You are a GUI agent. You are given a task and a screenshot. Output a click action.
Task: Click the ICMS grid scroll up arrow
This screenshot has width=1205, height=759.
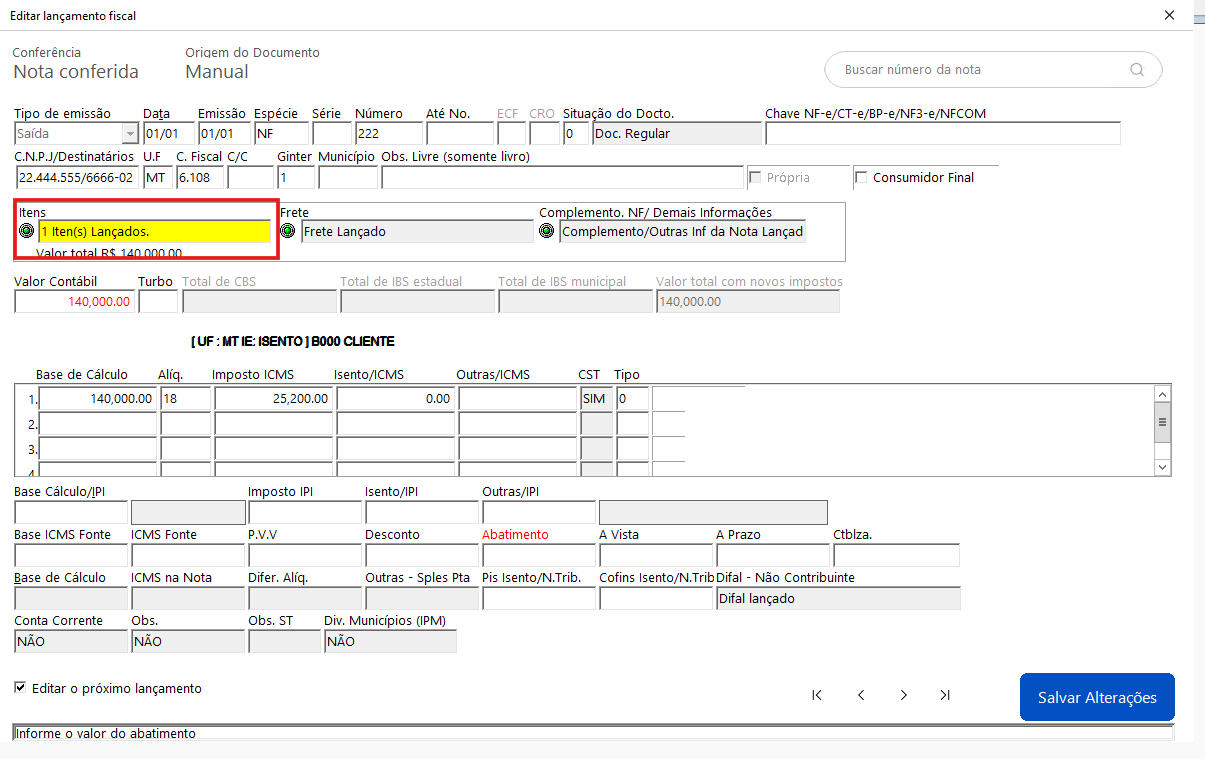[x=1162, y=394]
